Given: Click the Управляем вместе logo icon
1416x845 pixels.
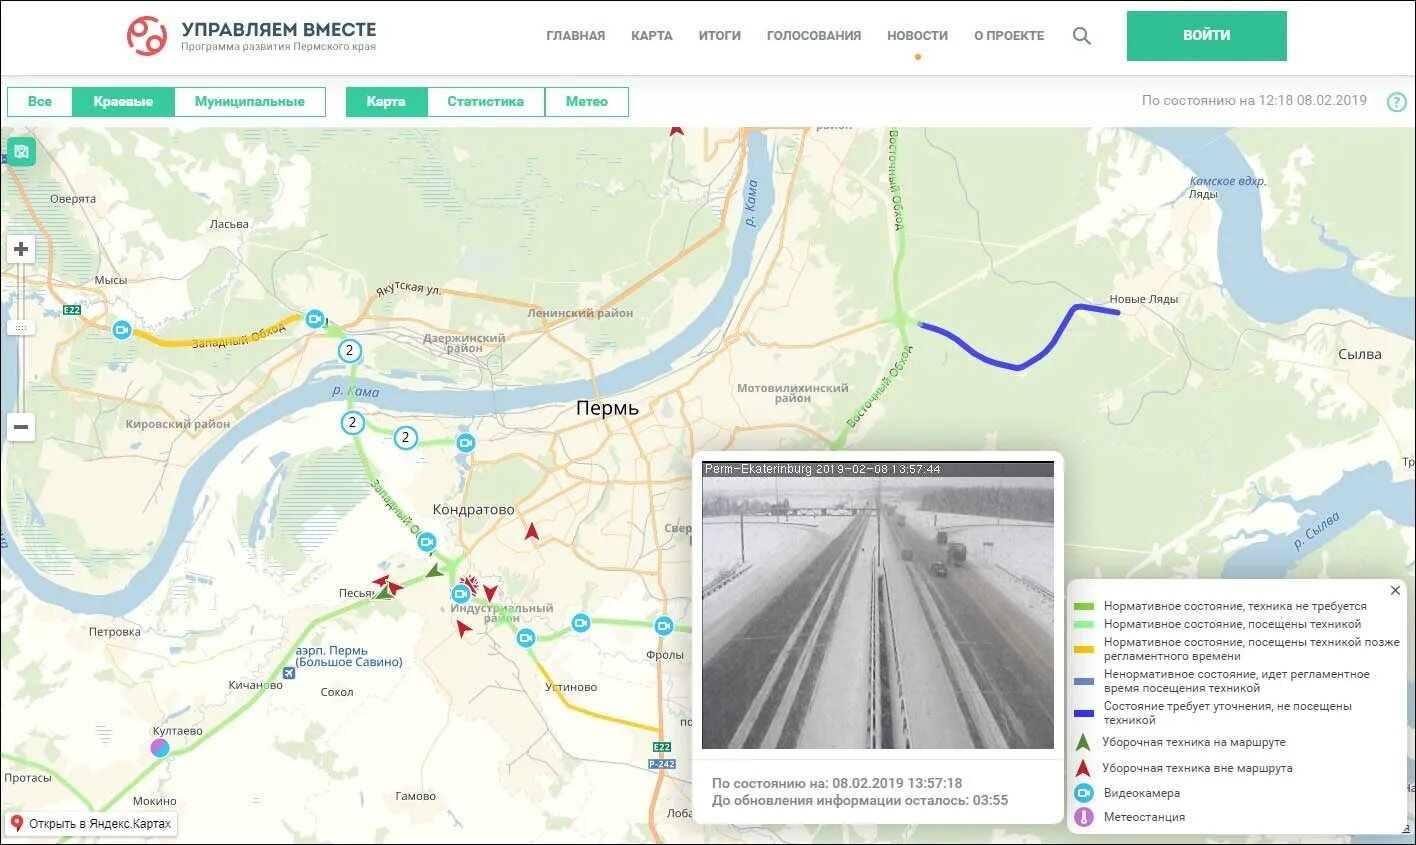Looking at the screenshot, I should click(x=146, y=36).
